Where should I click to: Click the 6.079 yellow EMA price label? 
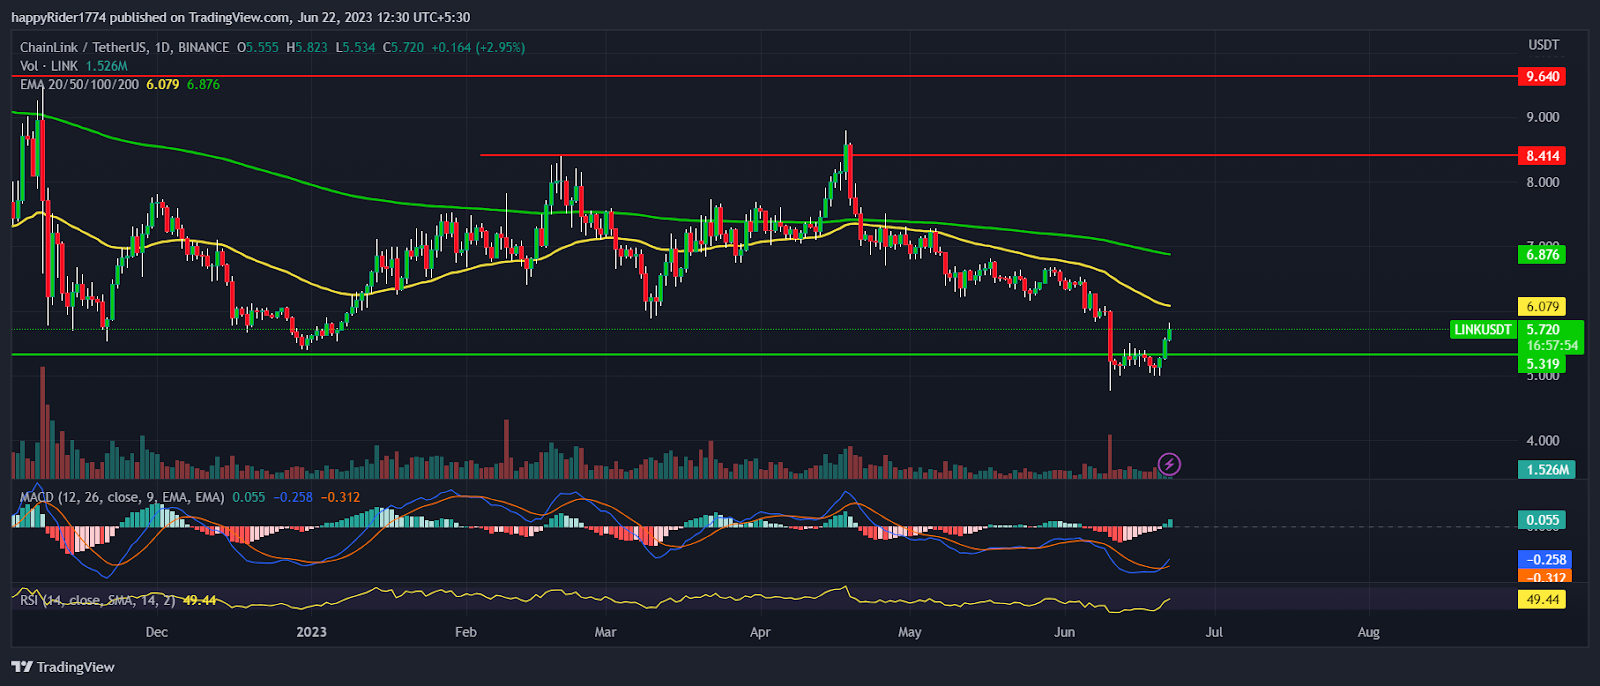click(1541, 307)
